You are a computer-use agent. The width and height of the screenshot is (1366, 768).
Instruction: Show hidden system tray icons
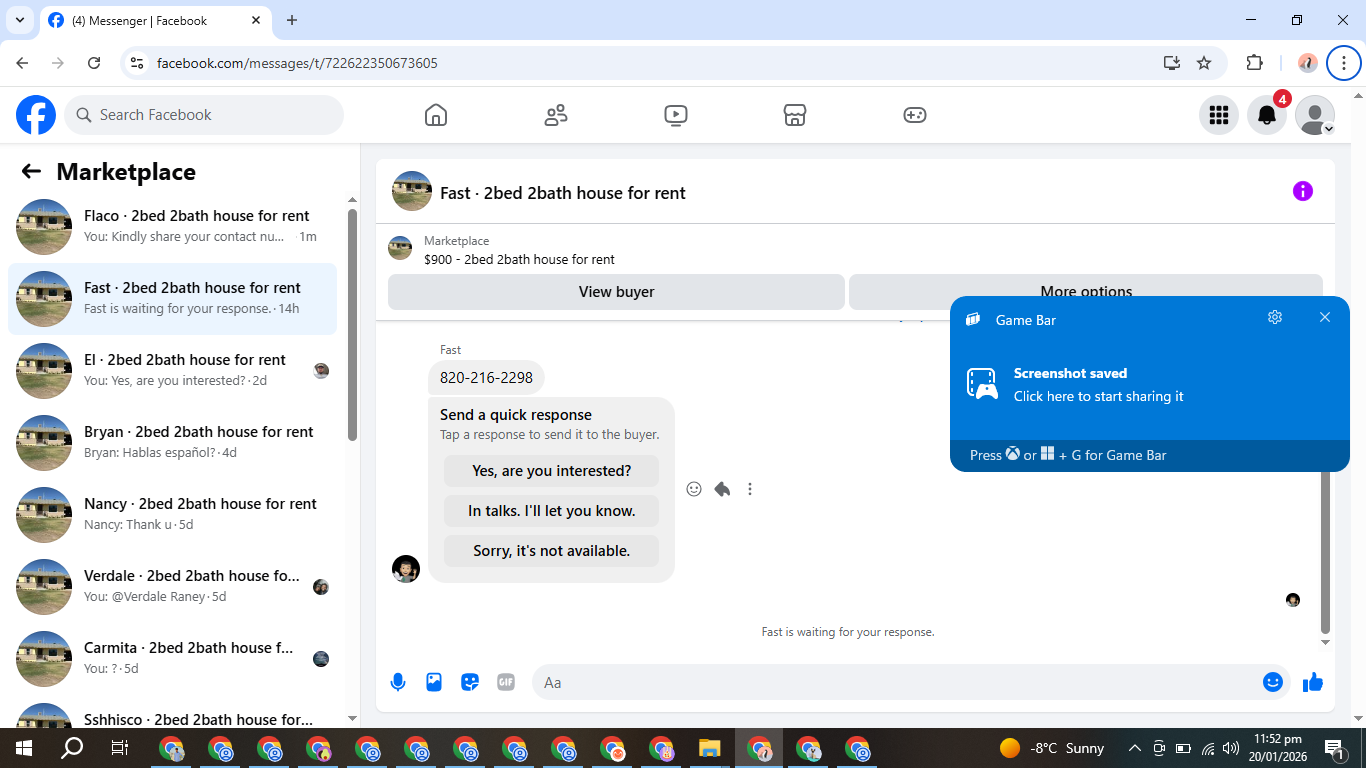1134,748
